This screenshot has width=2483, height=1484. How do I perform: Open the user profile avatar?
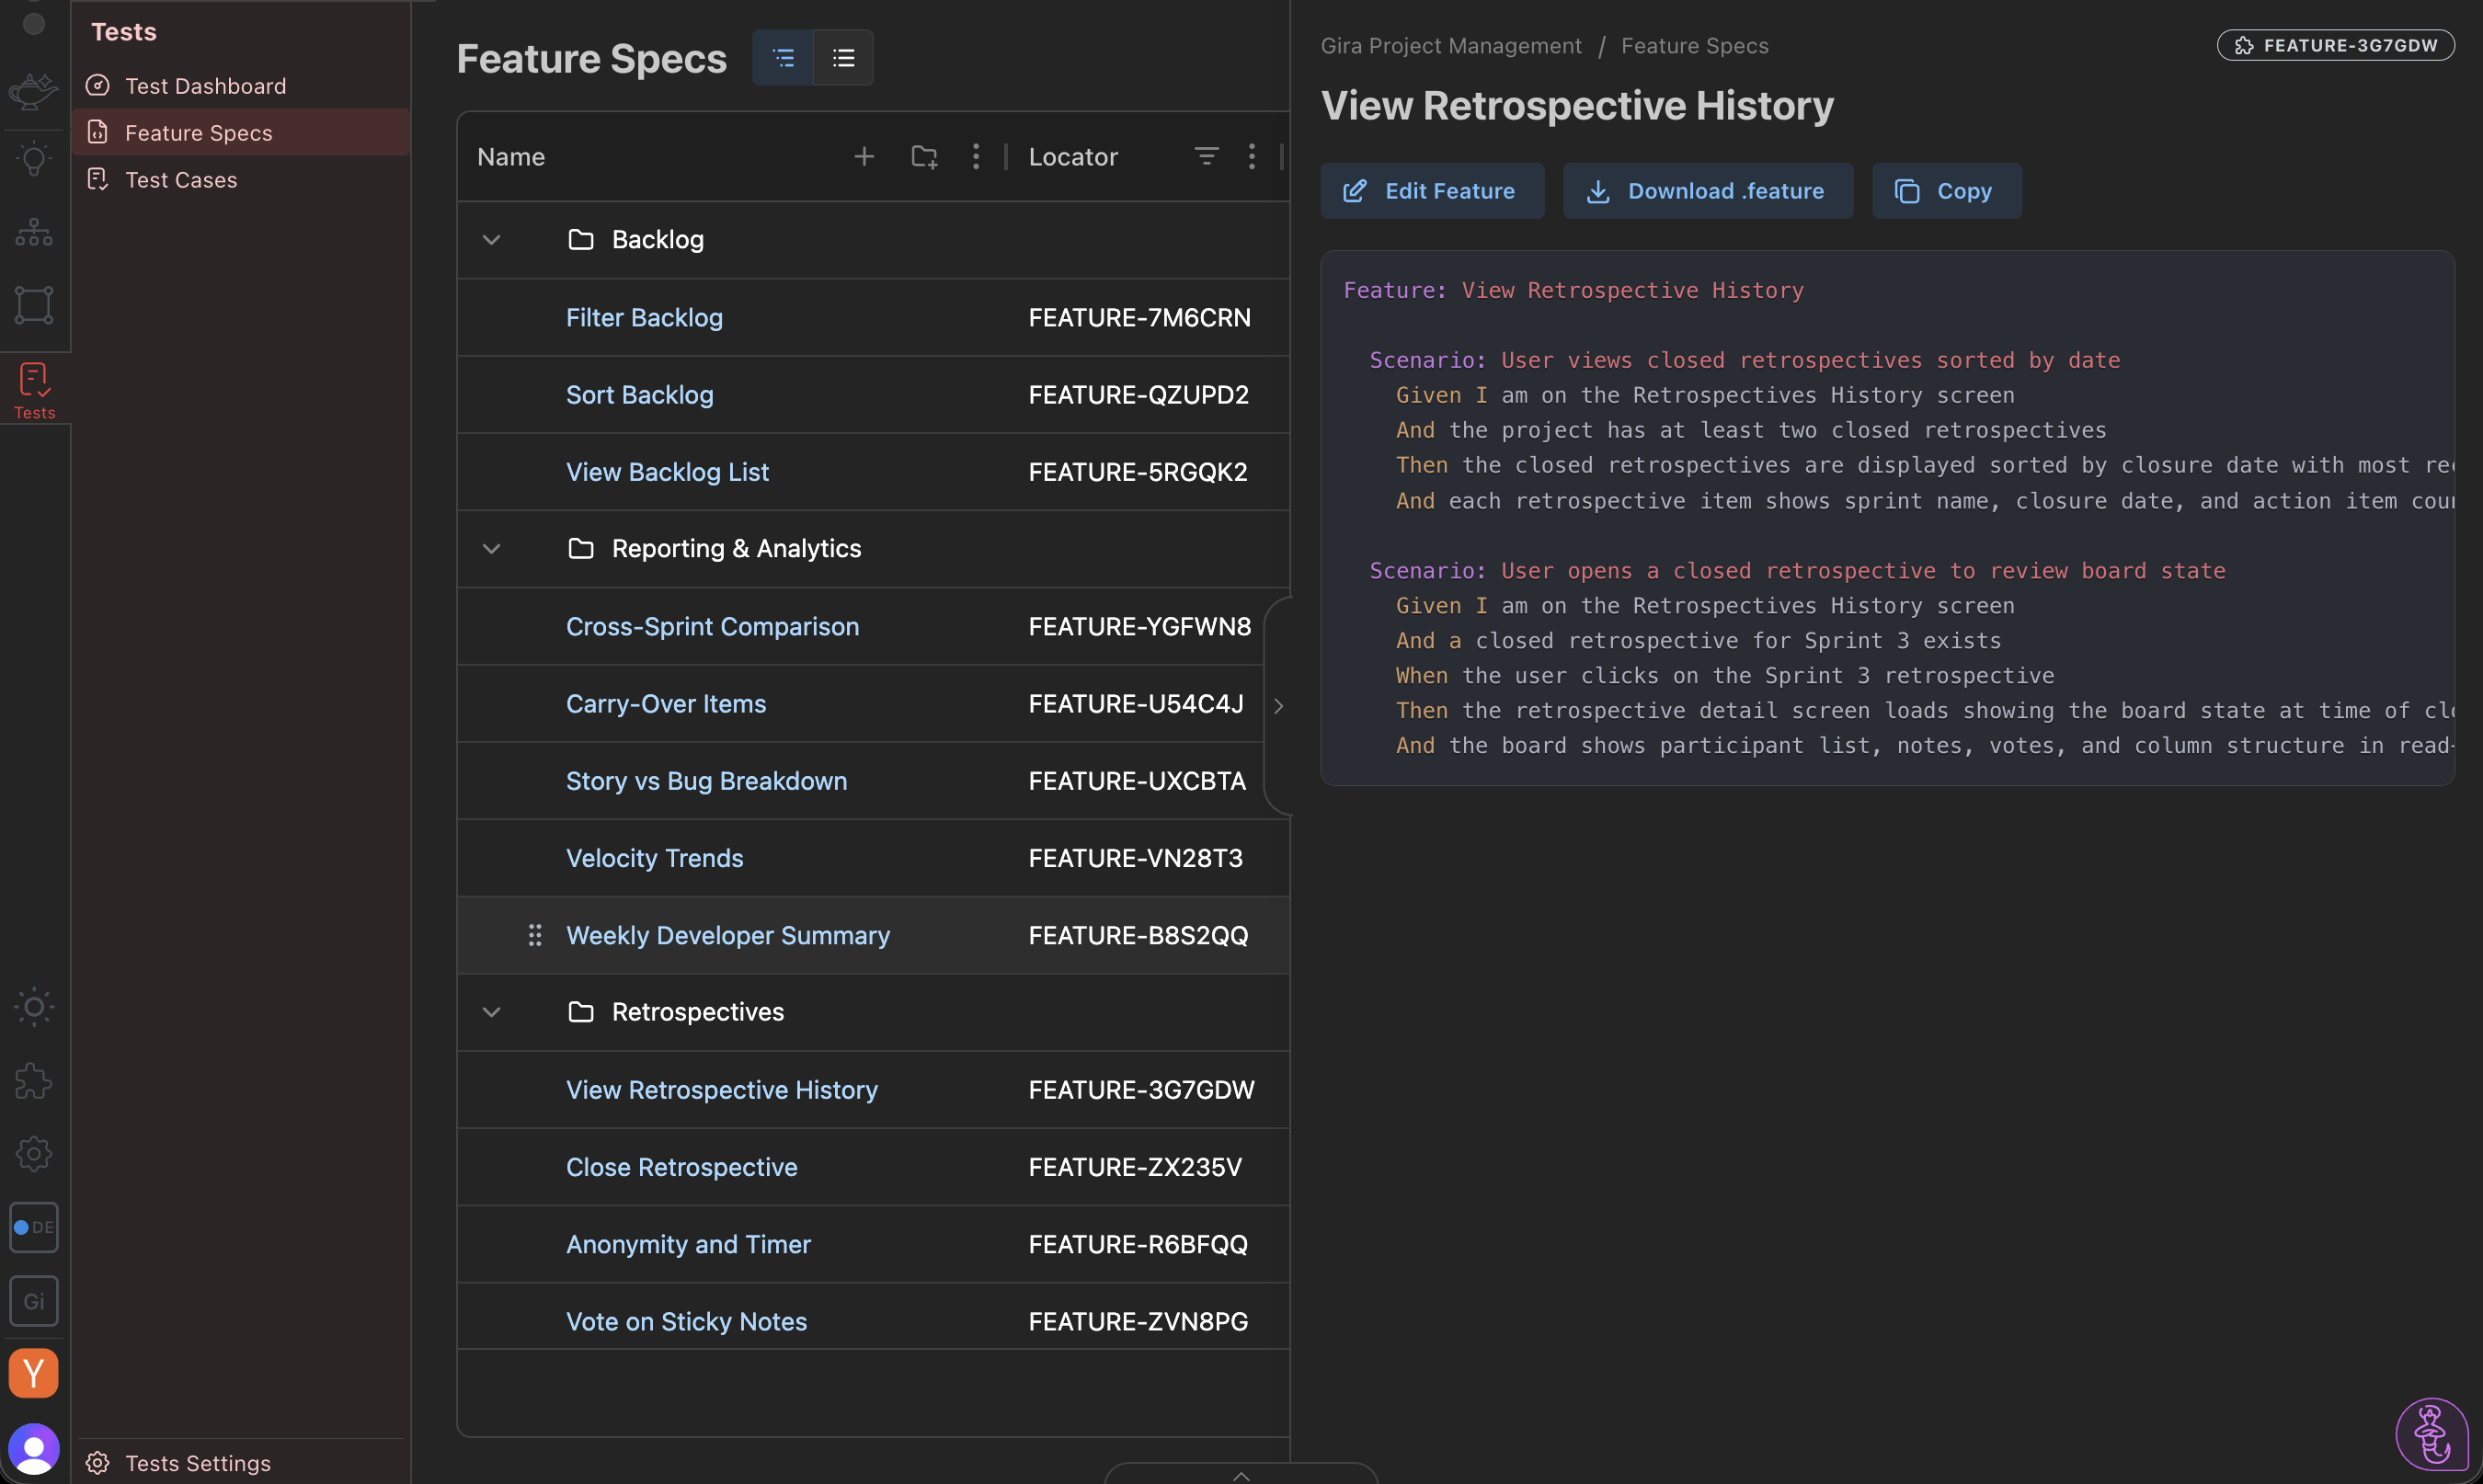pos(34,1448)
